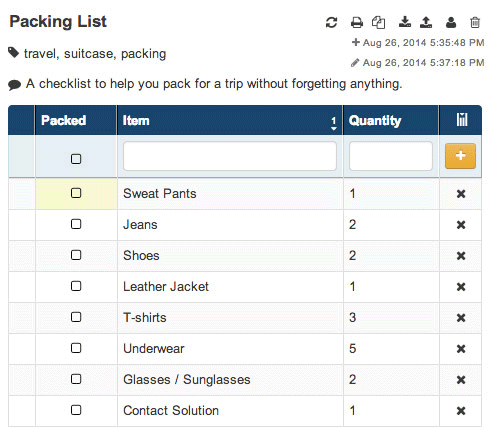This screenshot has width=491, height=427.
Task: Click the column chart icon in table header
Action: coord(462,119)
